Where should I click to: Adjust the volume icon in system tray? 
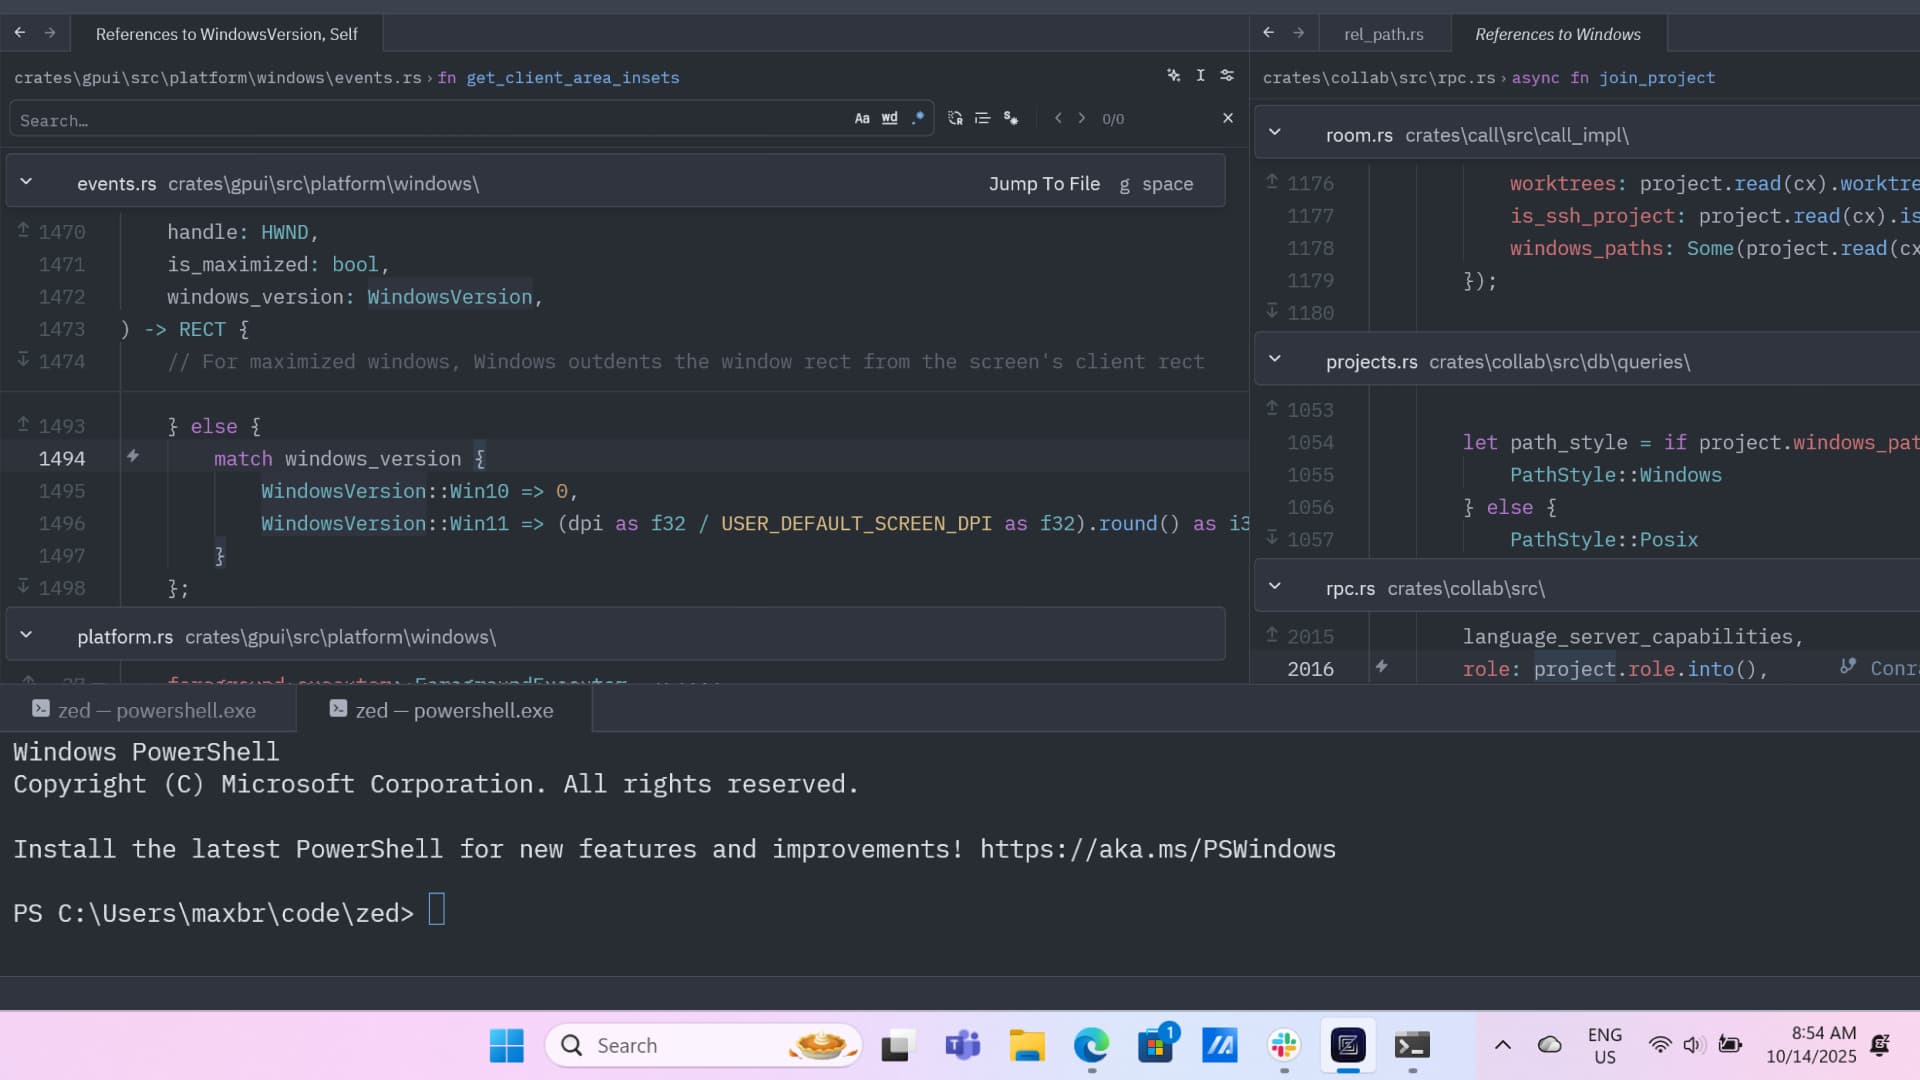coord(1693,1044)
